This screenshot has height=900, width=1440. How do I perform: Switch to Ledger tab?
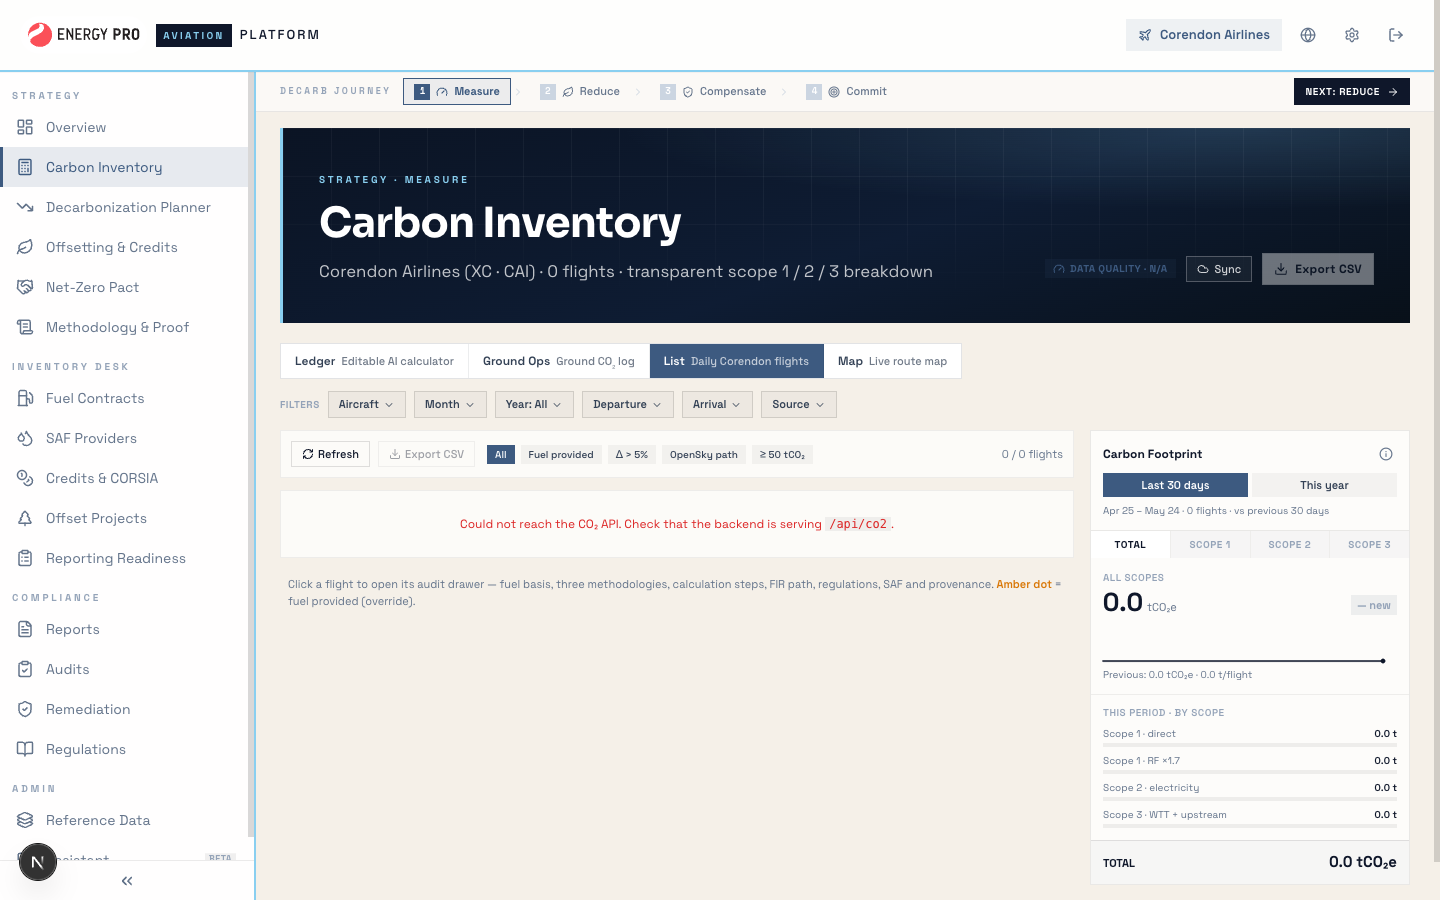click(x=374, y=361)
